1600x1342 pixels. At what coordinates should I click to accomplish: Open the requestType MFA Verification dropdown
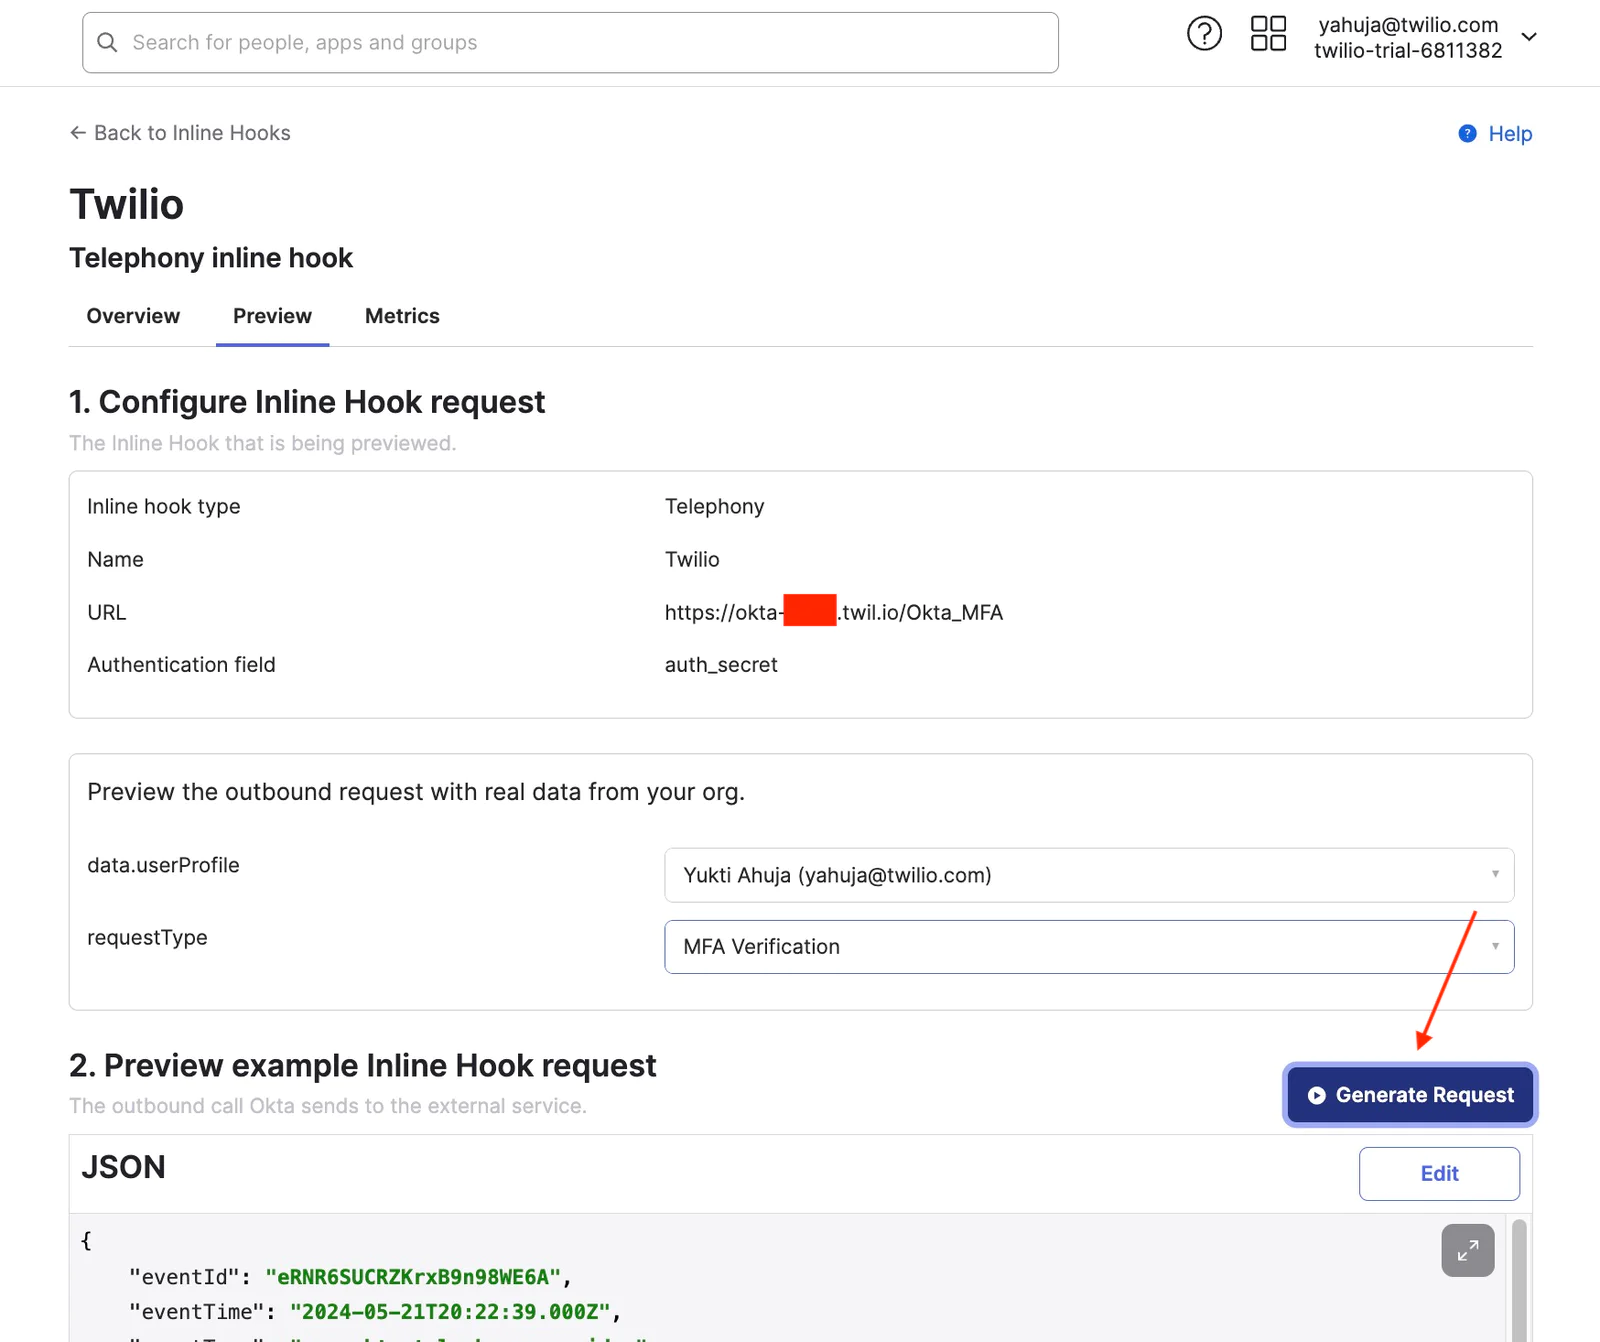(1088, 947)
